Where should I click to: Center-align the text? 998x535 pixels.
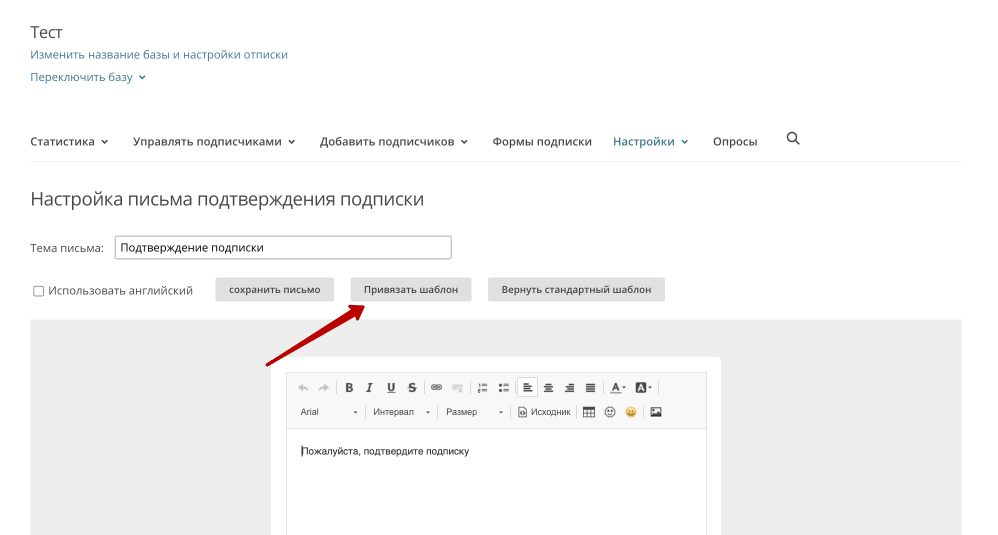click(548, 388)
